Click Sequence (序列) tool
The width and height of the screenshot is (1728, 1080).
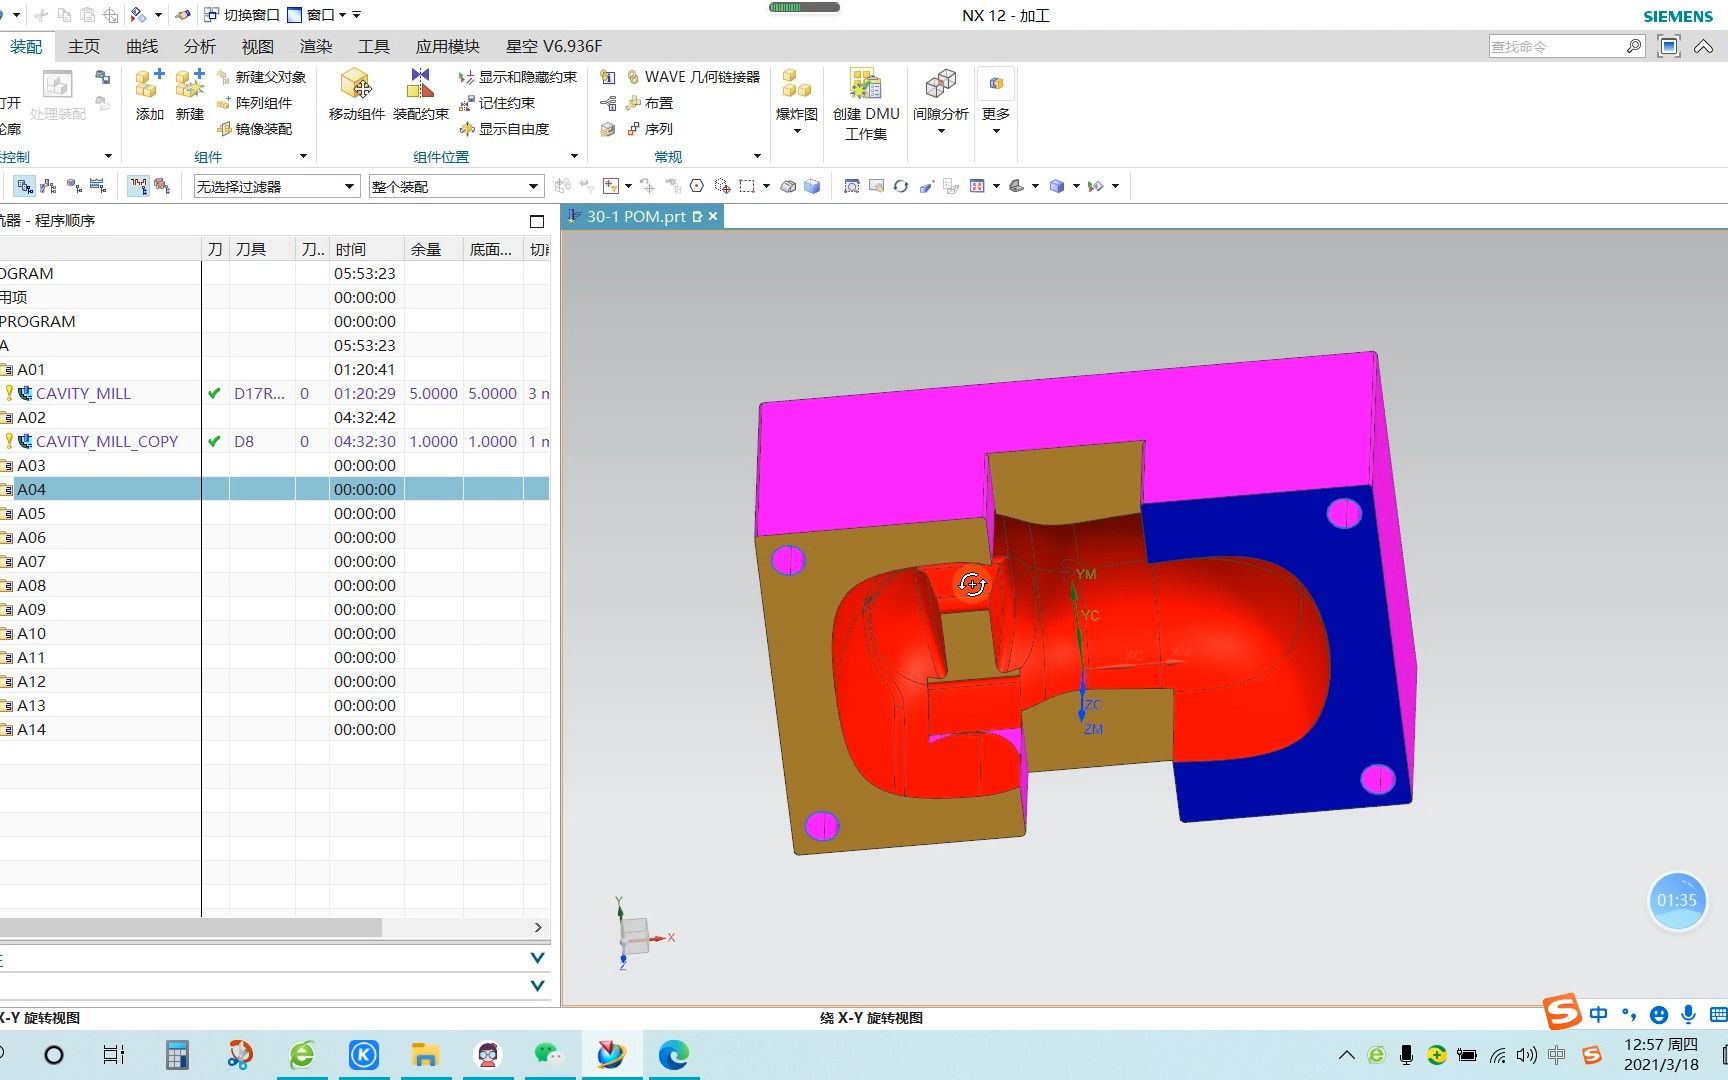(649, 129)
